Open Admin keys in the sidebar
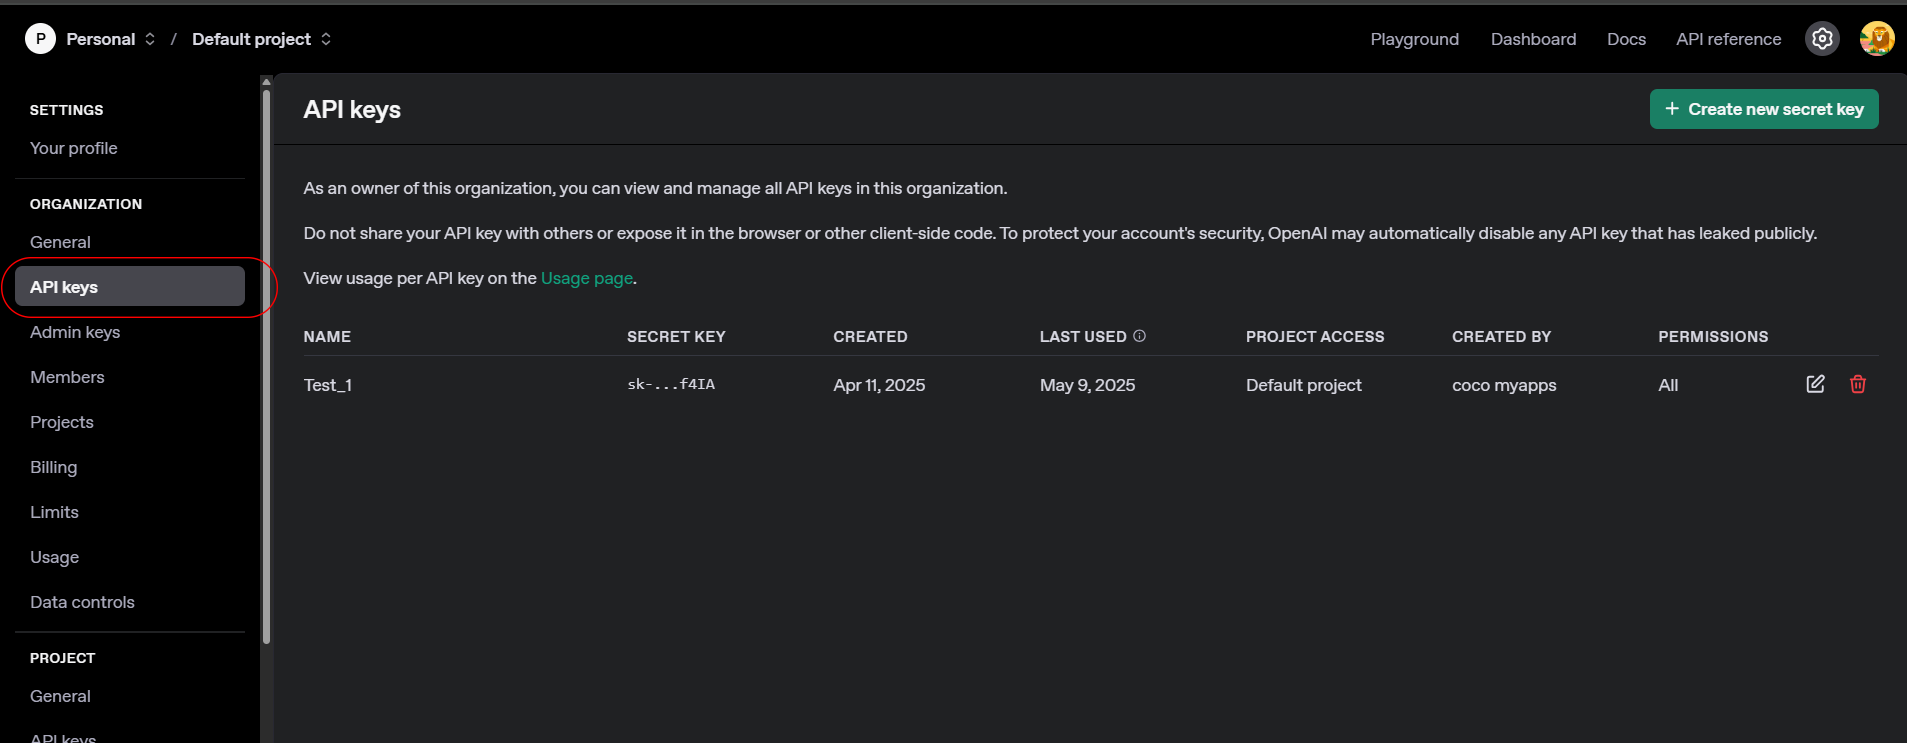This screenshot has width=1907, height=743. (75, 332)
